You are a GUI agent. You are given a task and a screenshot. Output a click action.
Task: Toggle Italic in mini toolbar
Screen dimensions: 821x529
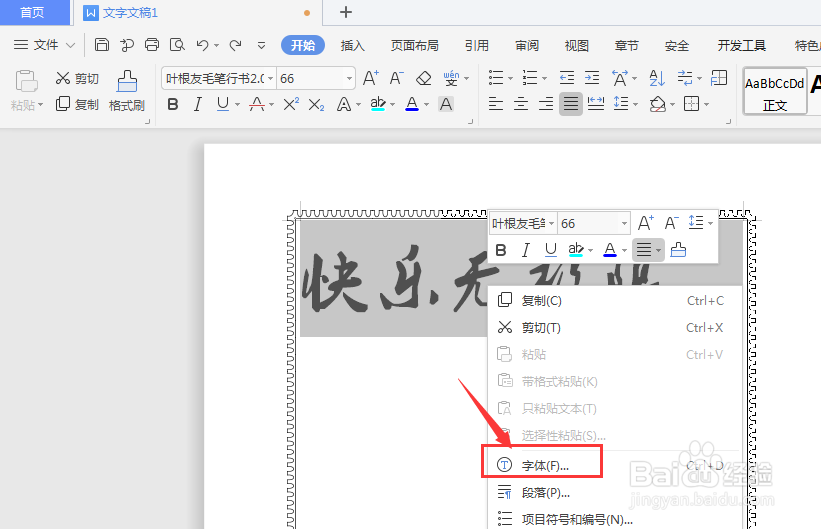(x=526, y=250)
